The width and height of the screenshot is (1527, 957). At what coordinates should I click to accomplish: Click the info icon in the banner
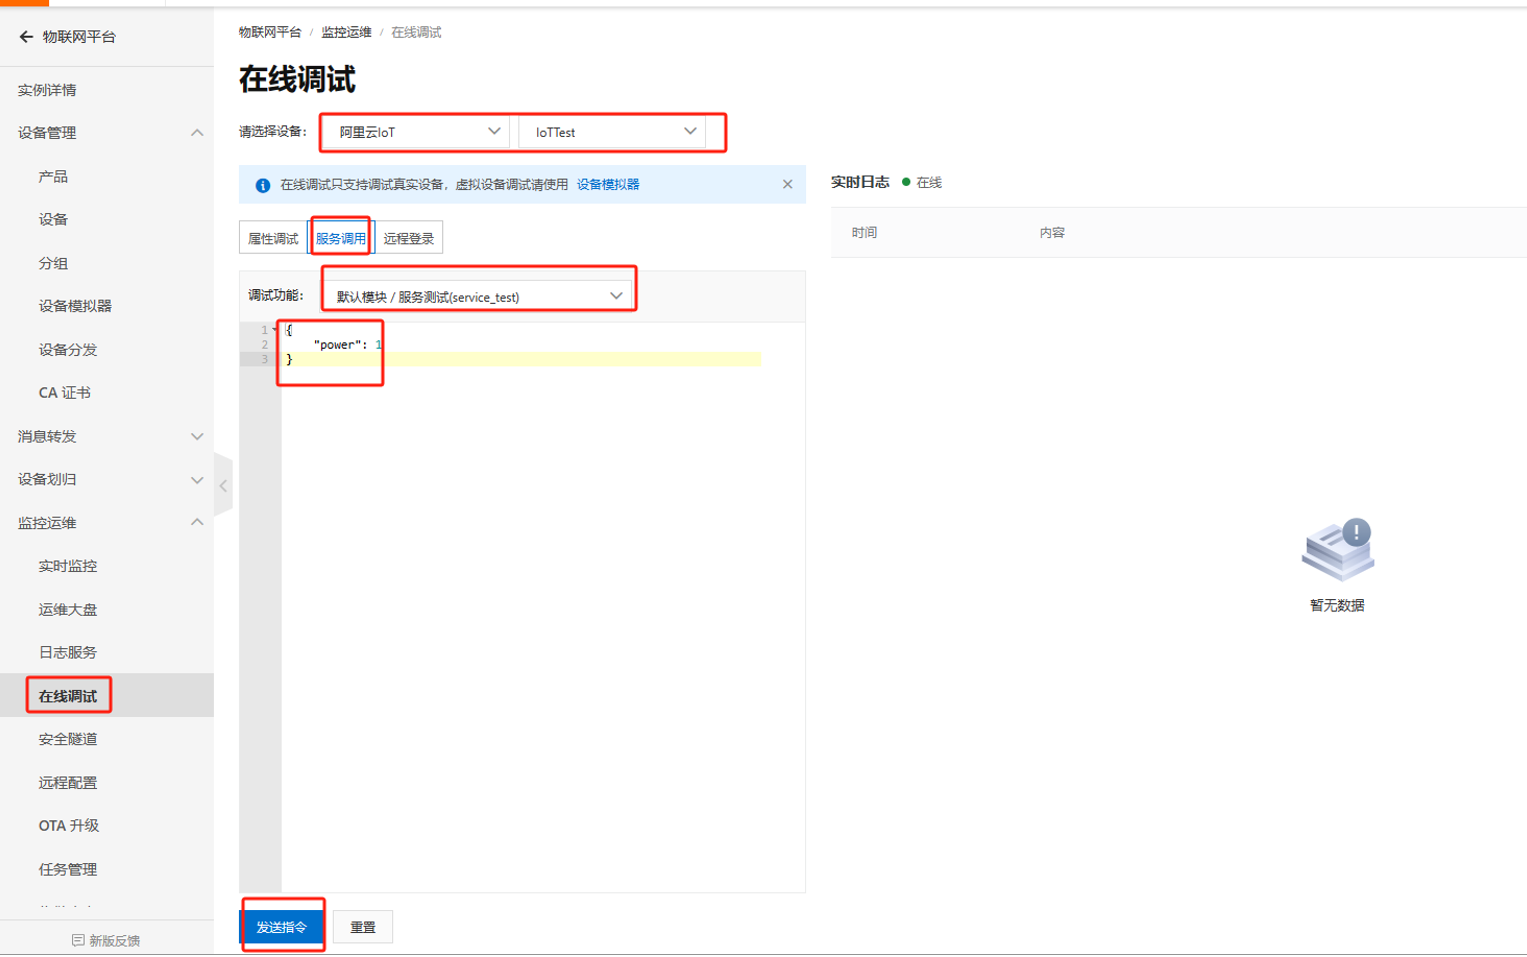coord(262,185)
